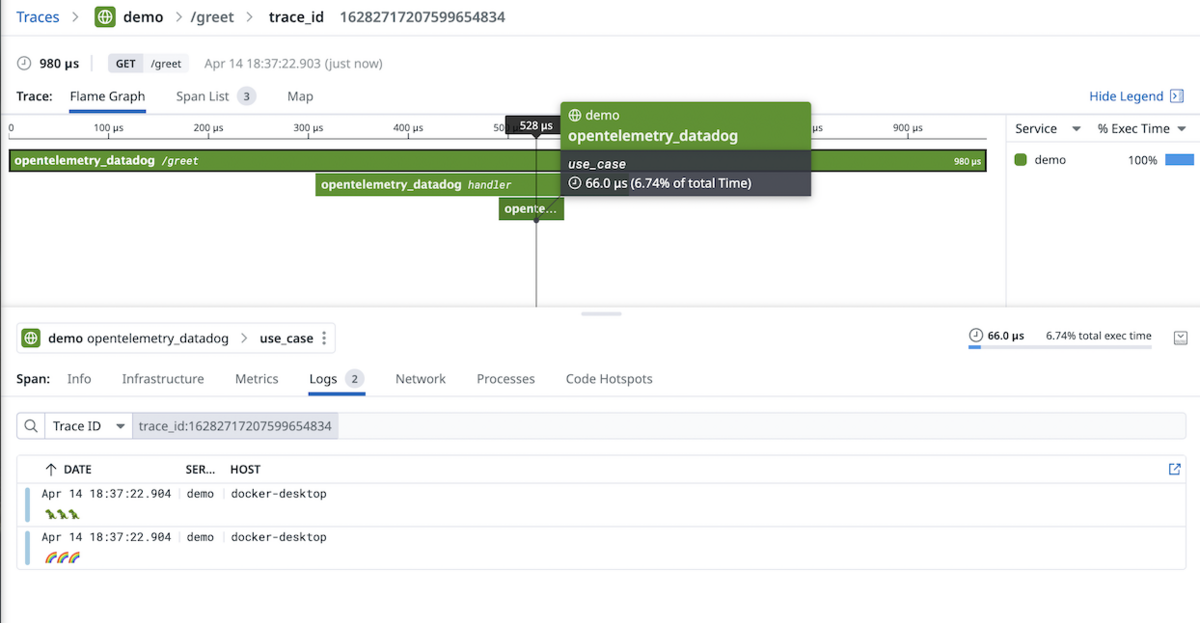Collapse the span details panel using the chevron box

click(x=1180, y=337)
